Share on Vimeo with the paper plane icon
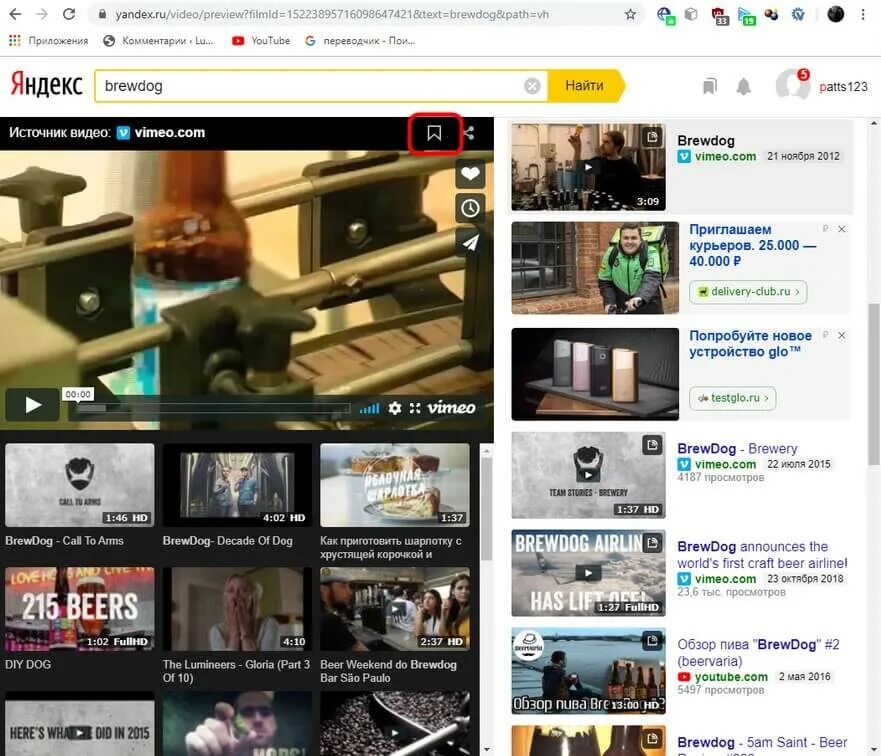 [x=470, y=242]
